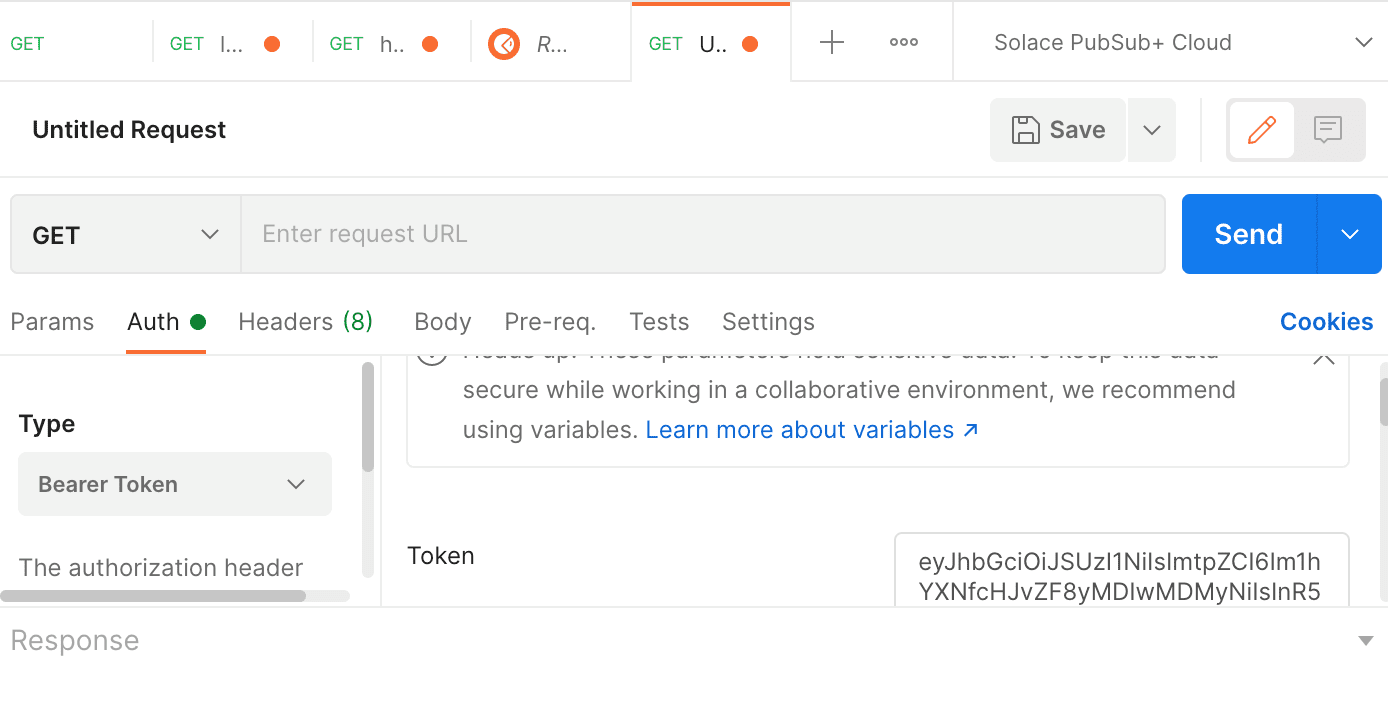
Task: Dismiss the heads up notice
Action: [1324, 356]
